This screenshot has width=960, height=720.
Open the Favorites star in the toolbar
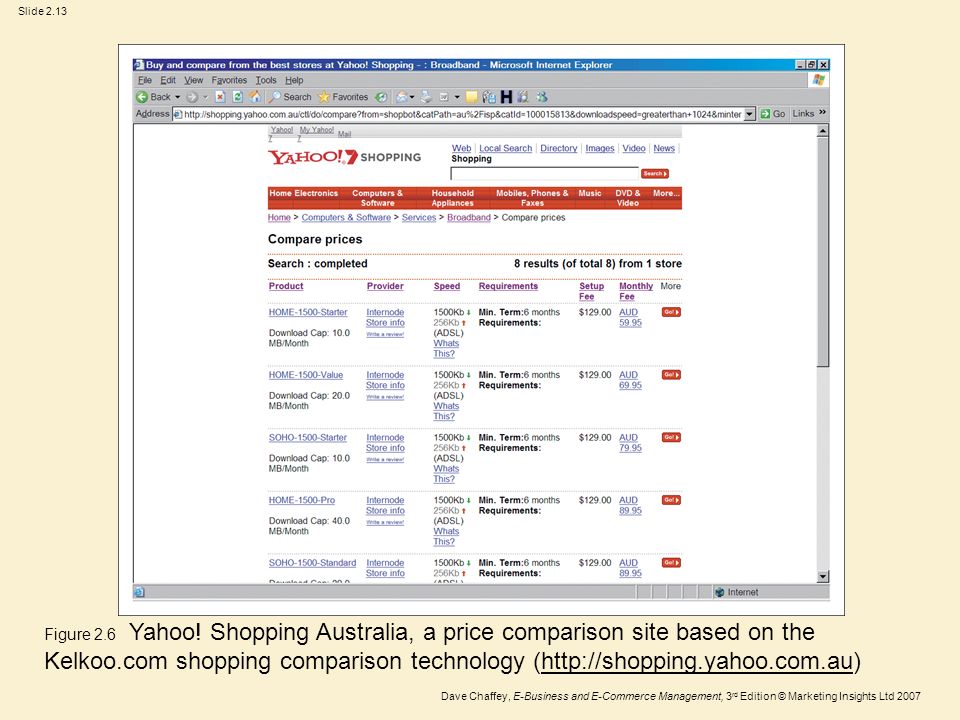(343, 97)
